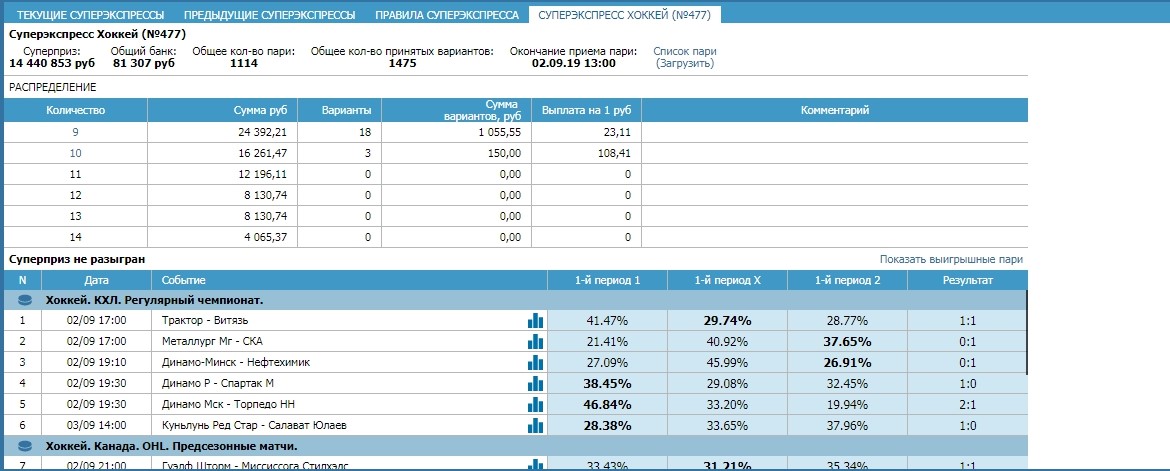The width and height of the screenshot is (1170, 471).
Task: Open the quantity 10 link in distribution table
Action: (x=75, y=153)
